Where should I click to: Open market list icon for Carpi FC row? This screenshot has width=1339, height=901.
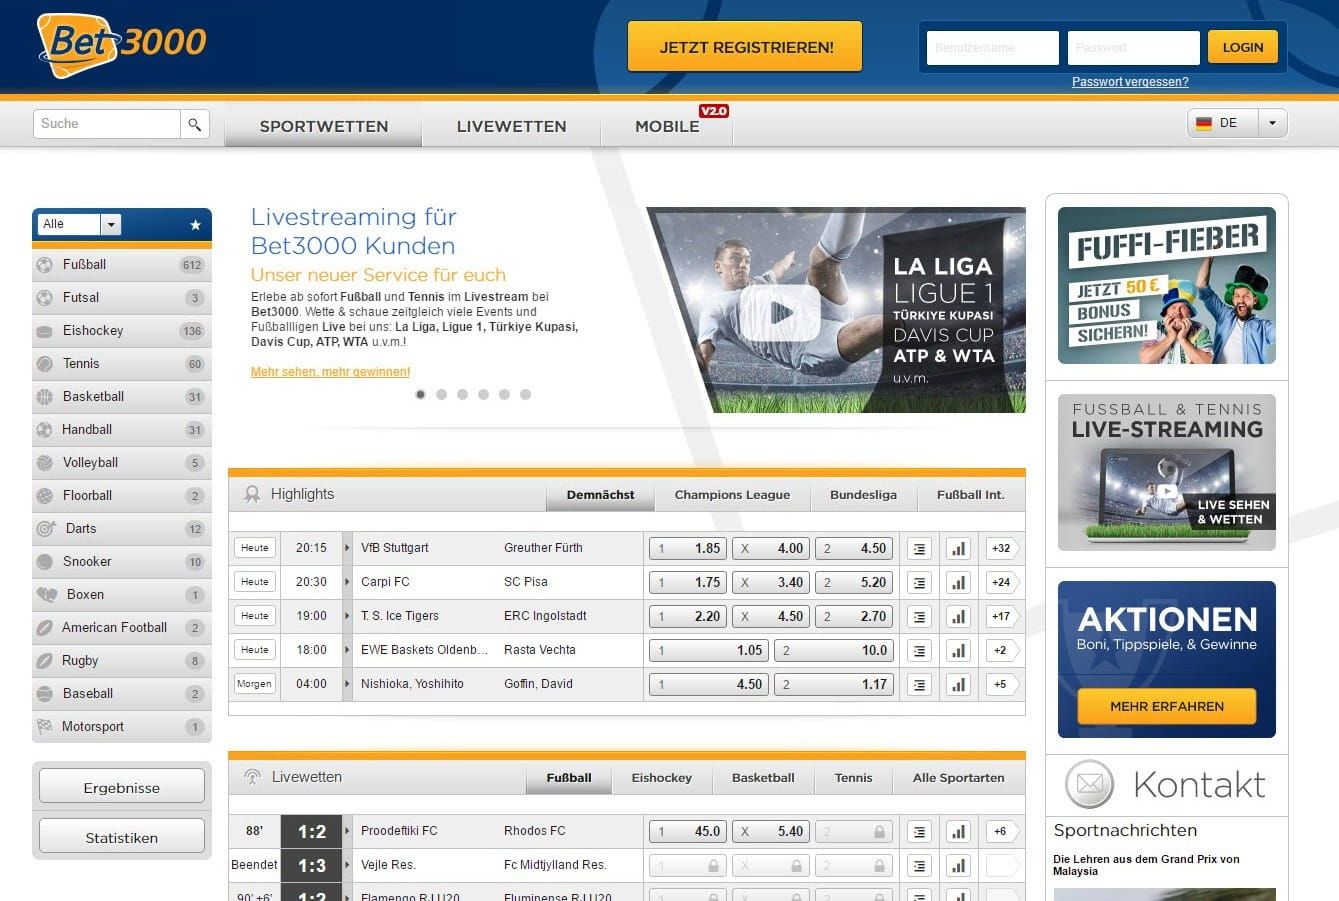click(x=919, y=582)
